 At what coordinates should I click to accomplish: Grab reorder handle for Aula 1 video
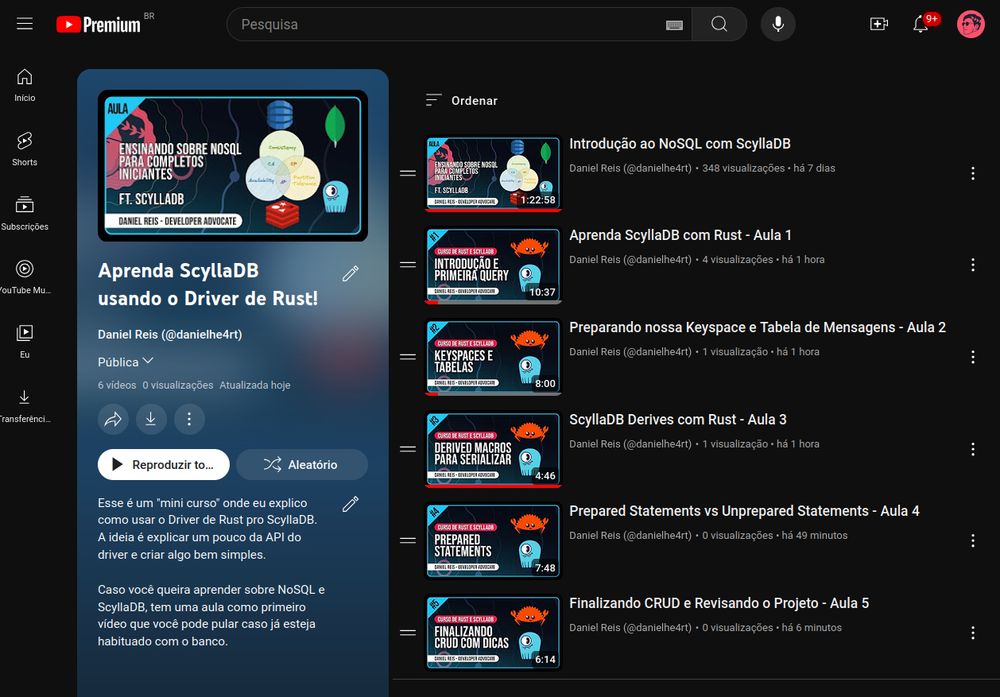point(408,265)
